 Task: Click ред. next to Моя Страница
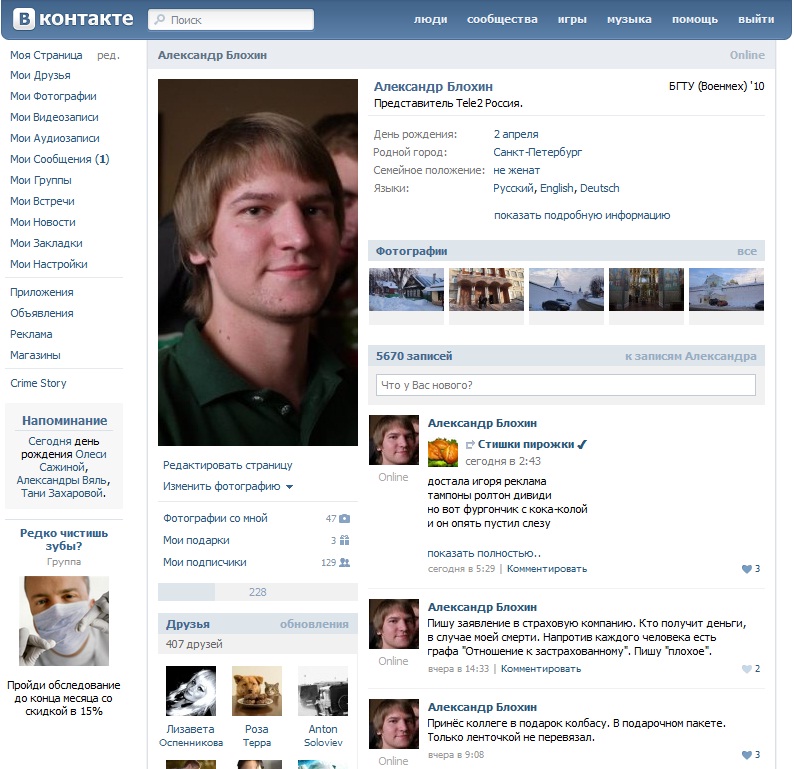[x=108, y=55]
